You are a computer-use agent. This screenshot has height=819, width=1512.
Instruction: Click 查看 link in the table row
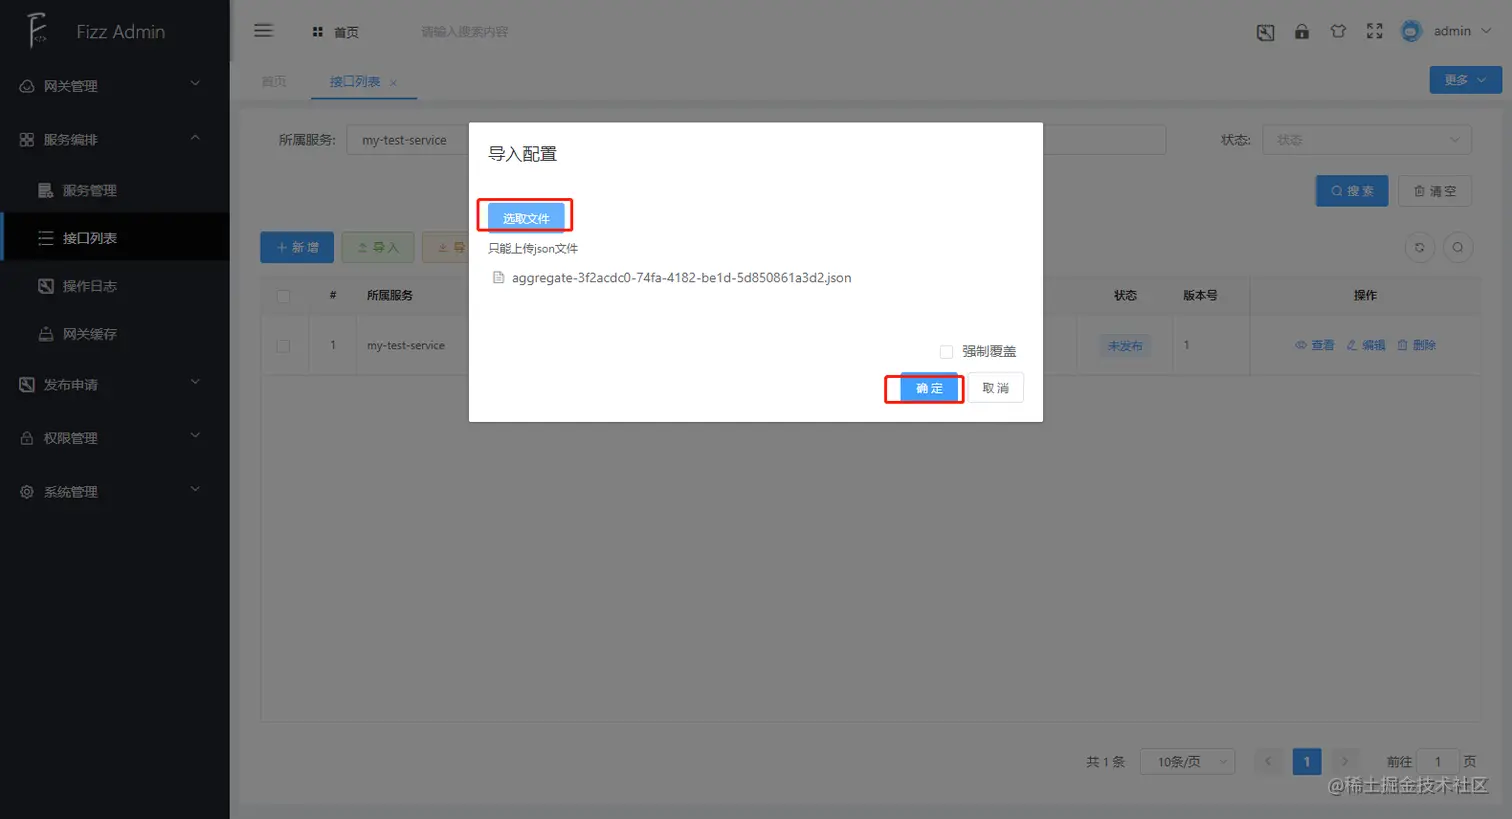tap(1315, 345)
